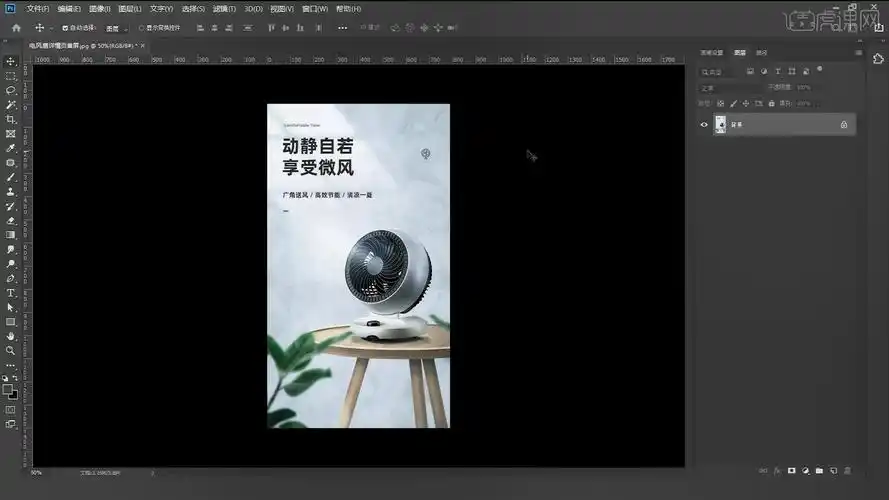Open the 文件(F) File menu
The height and width of the screenshot is (500, 889).
[x=37, y=9]
